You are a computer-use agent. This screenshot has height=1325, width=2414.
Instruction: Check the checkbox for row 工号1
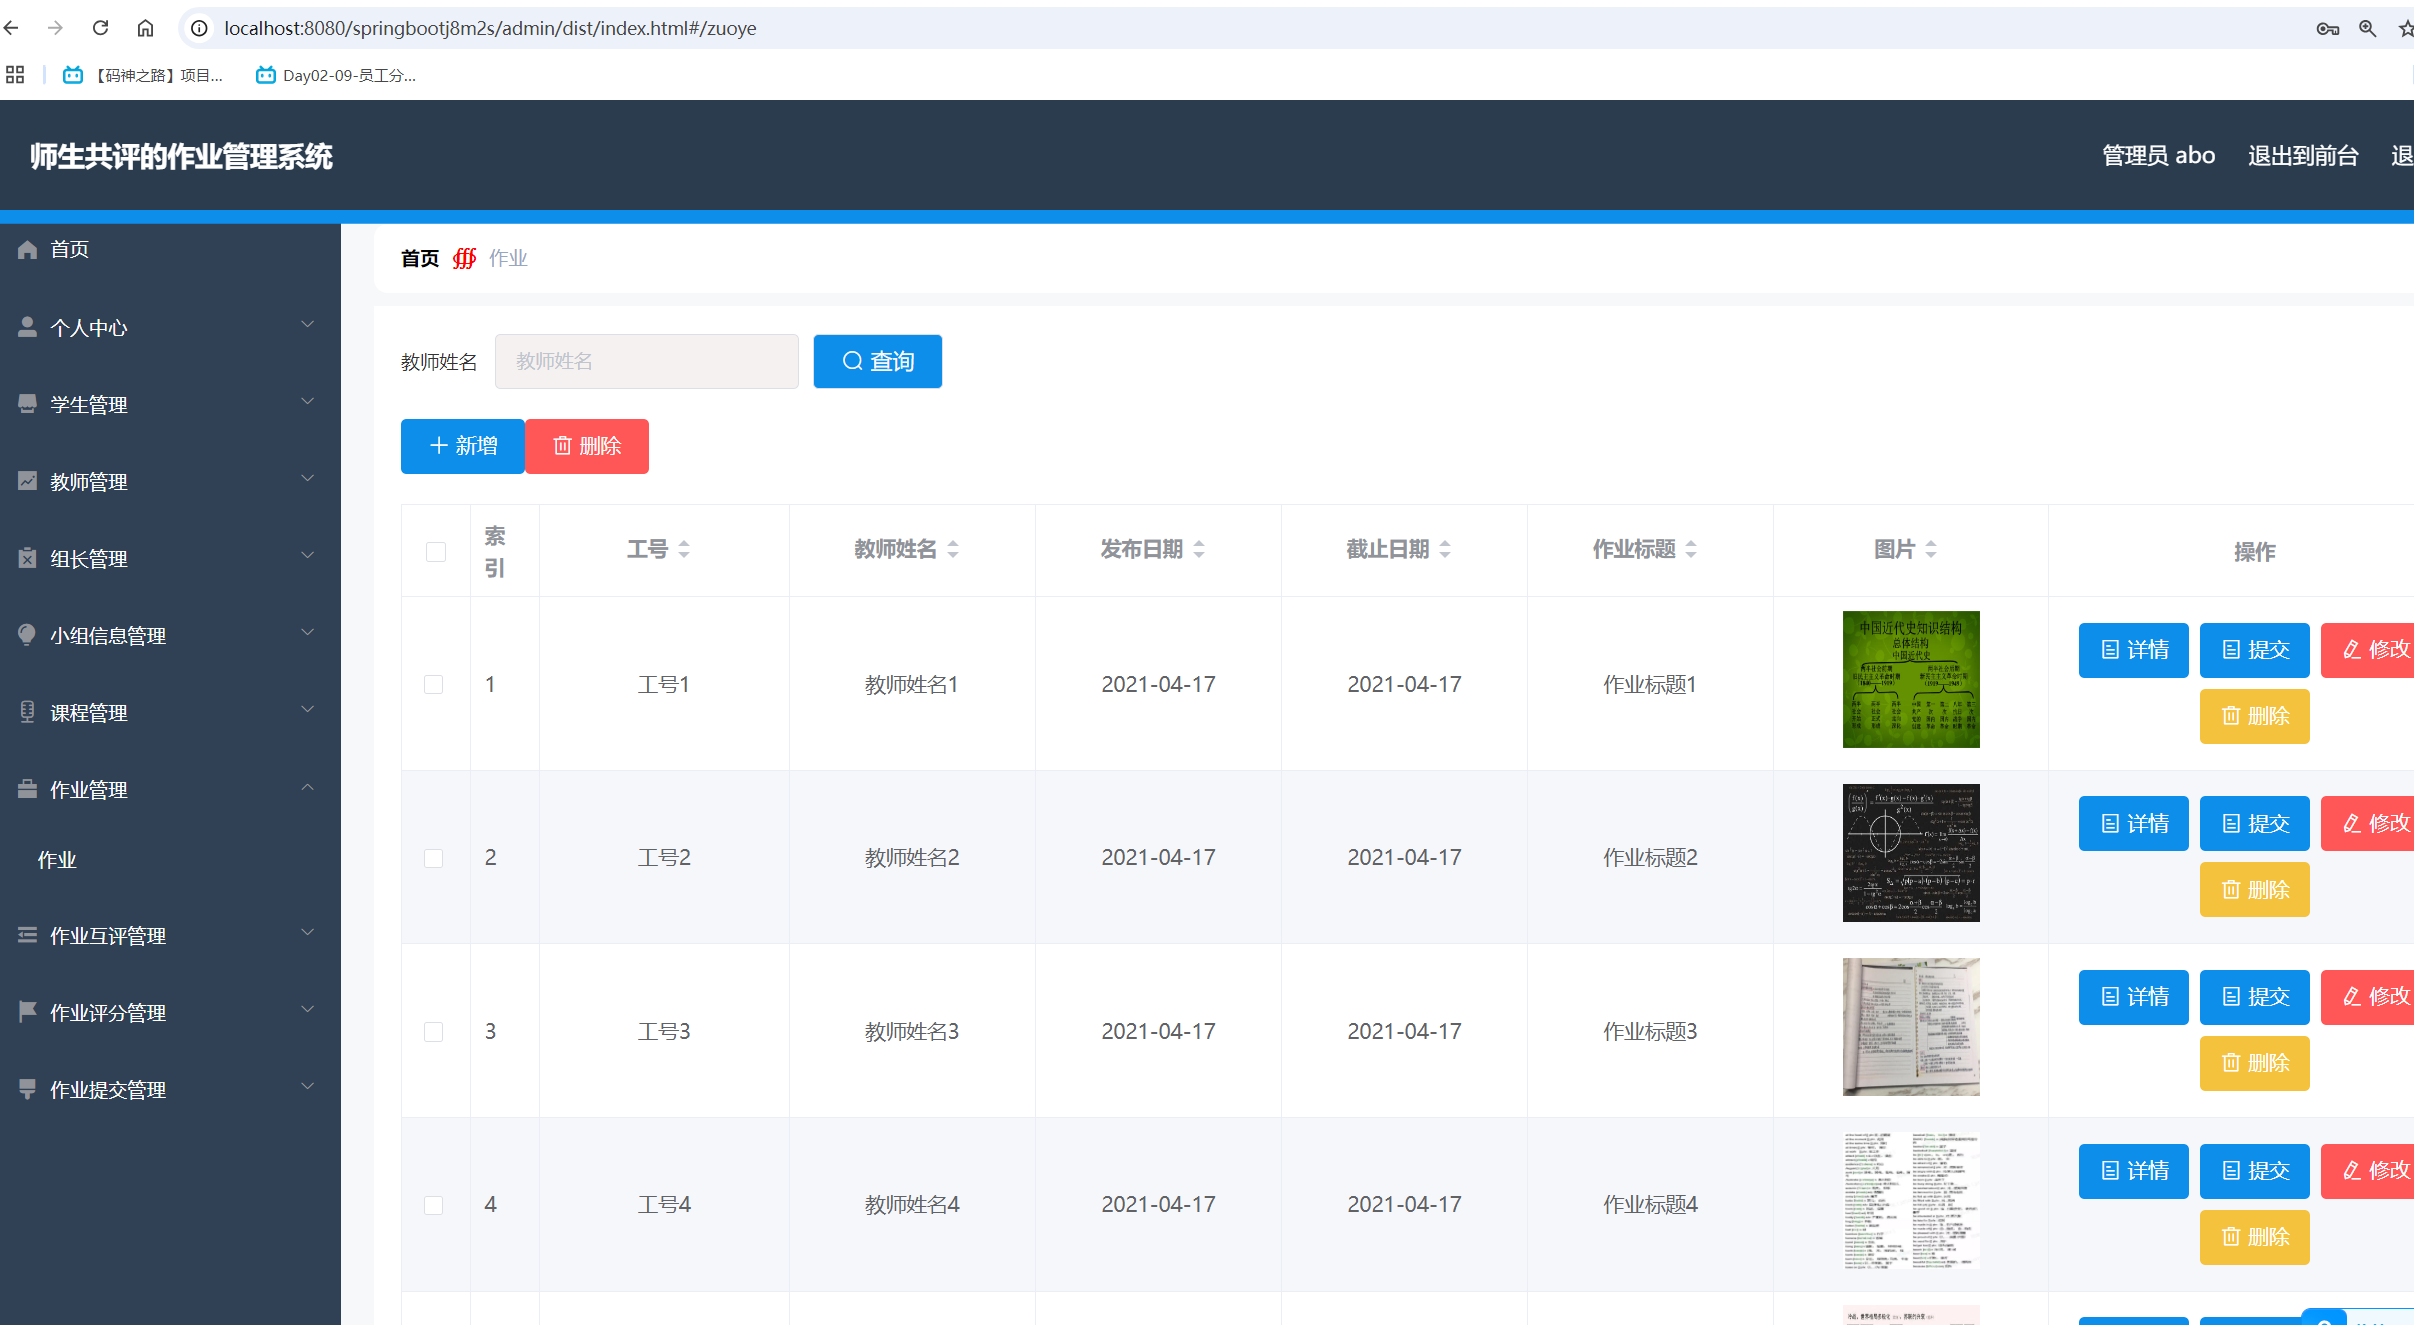(x=434, y=685)
